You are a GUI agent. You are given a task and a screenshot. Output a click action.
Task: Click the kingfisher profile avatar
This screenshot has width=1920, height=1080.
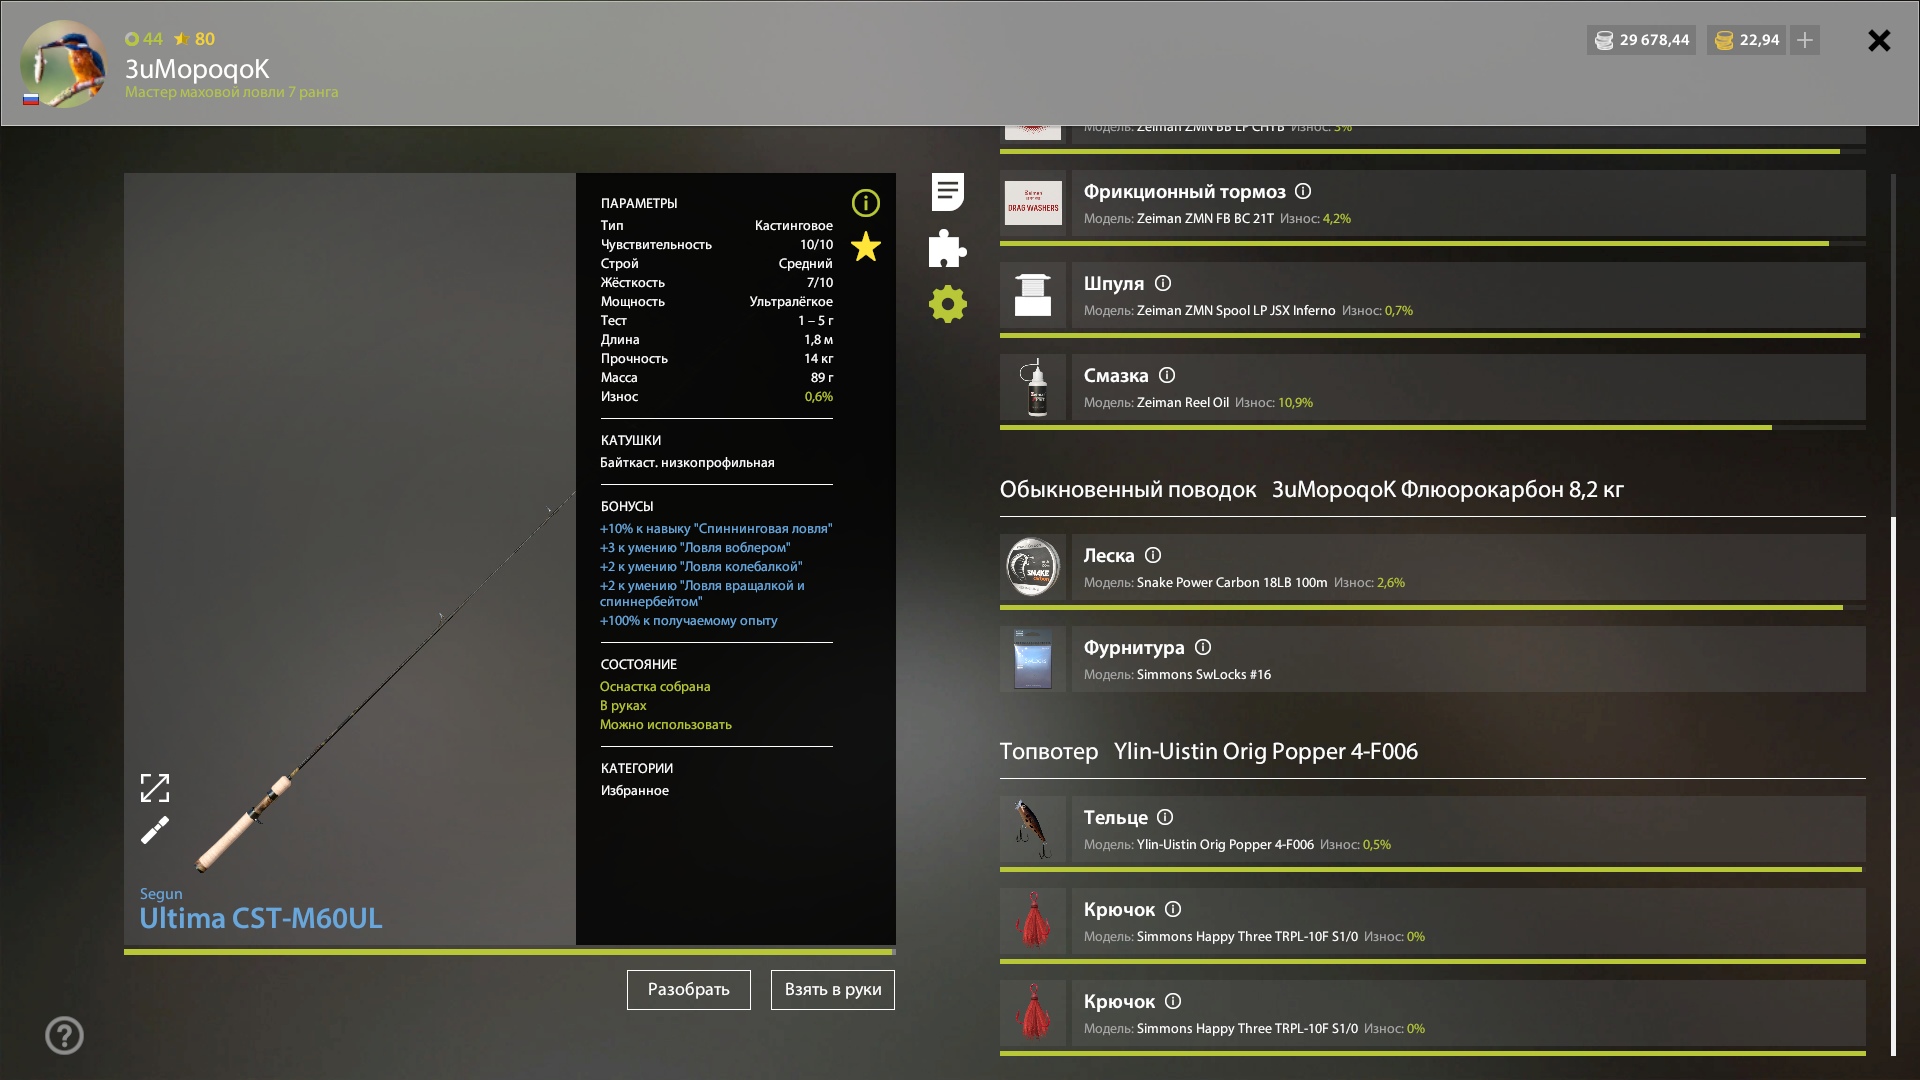pyautogui.click(x=63, y=64)
